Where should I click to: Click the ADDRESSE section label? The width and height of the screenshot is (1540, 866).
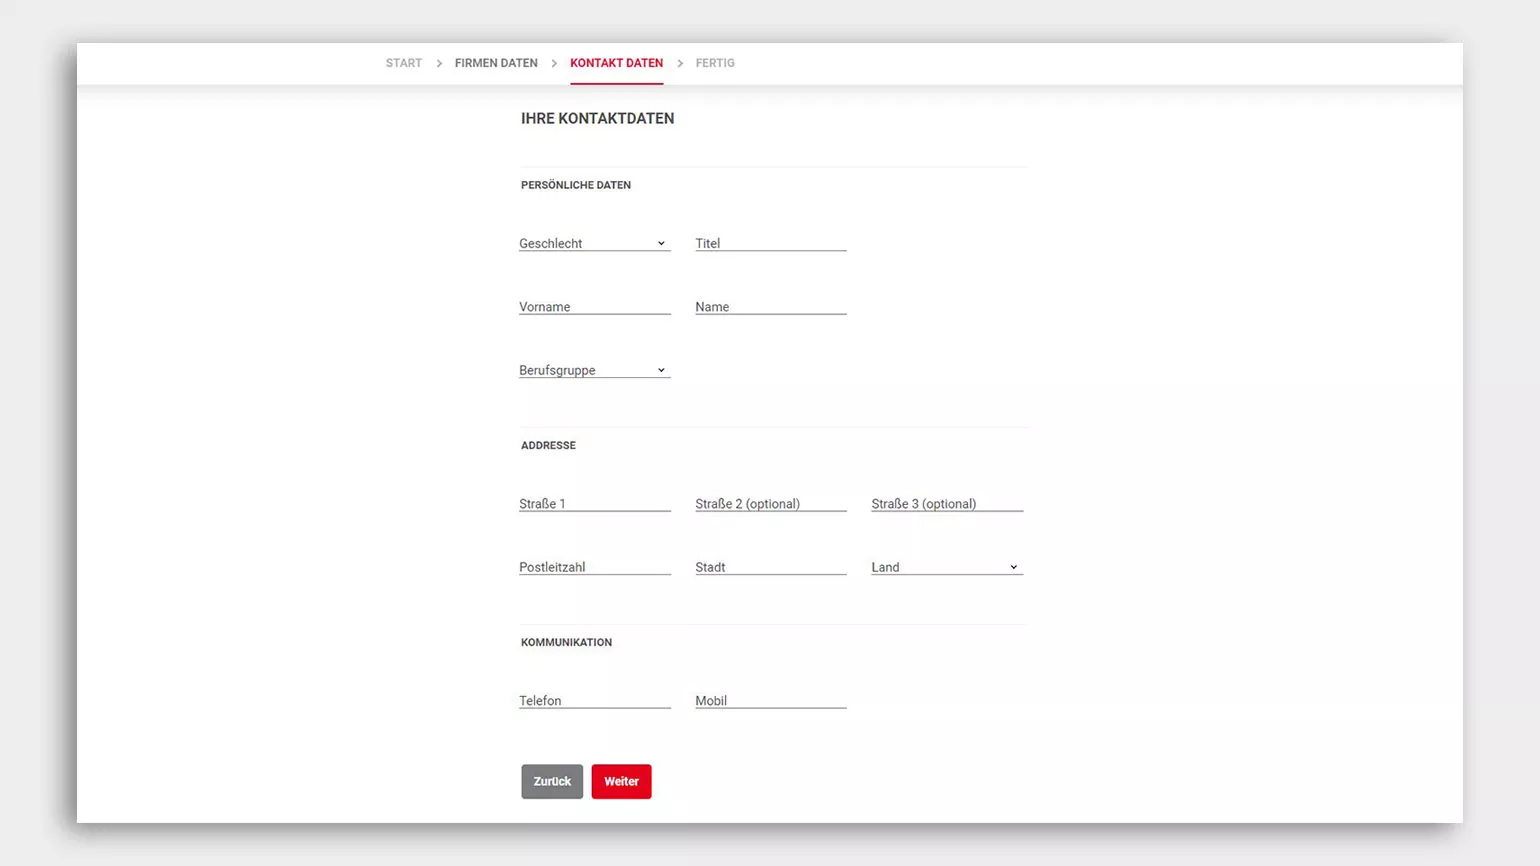[548, 445]
